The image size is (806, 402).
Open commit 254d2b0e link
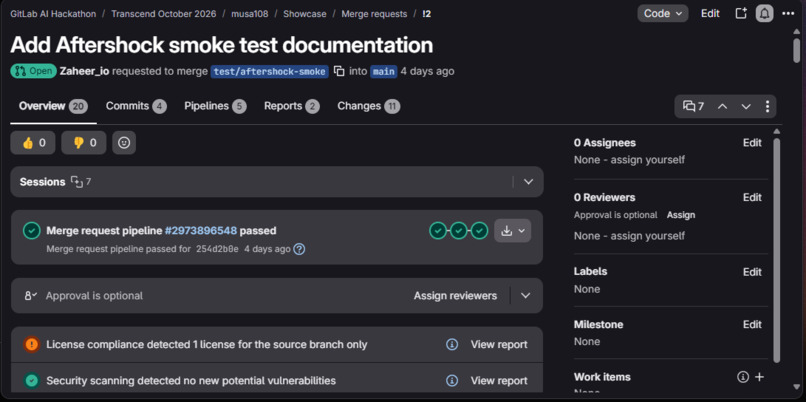point(217,249)
